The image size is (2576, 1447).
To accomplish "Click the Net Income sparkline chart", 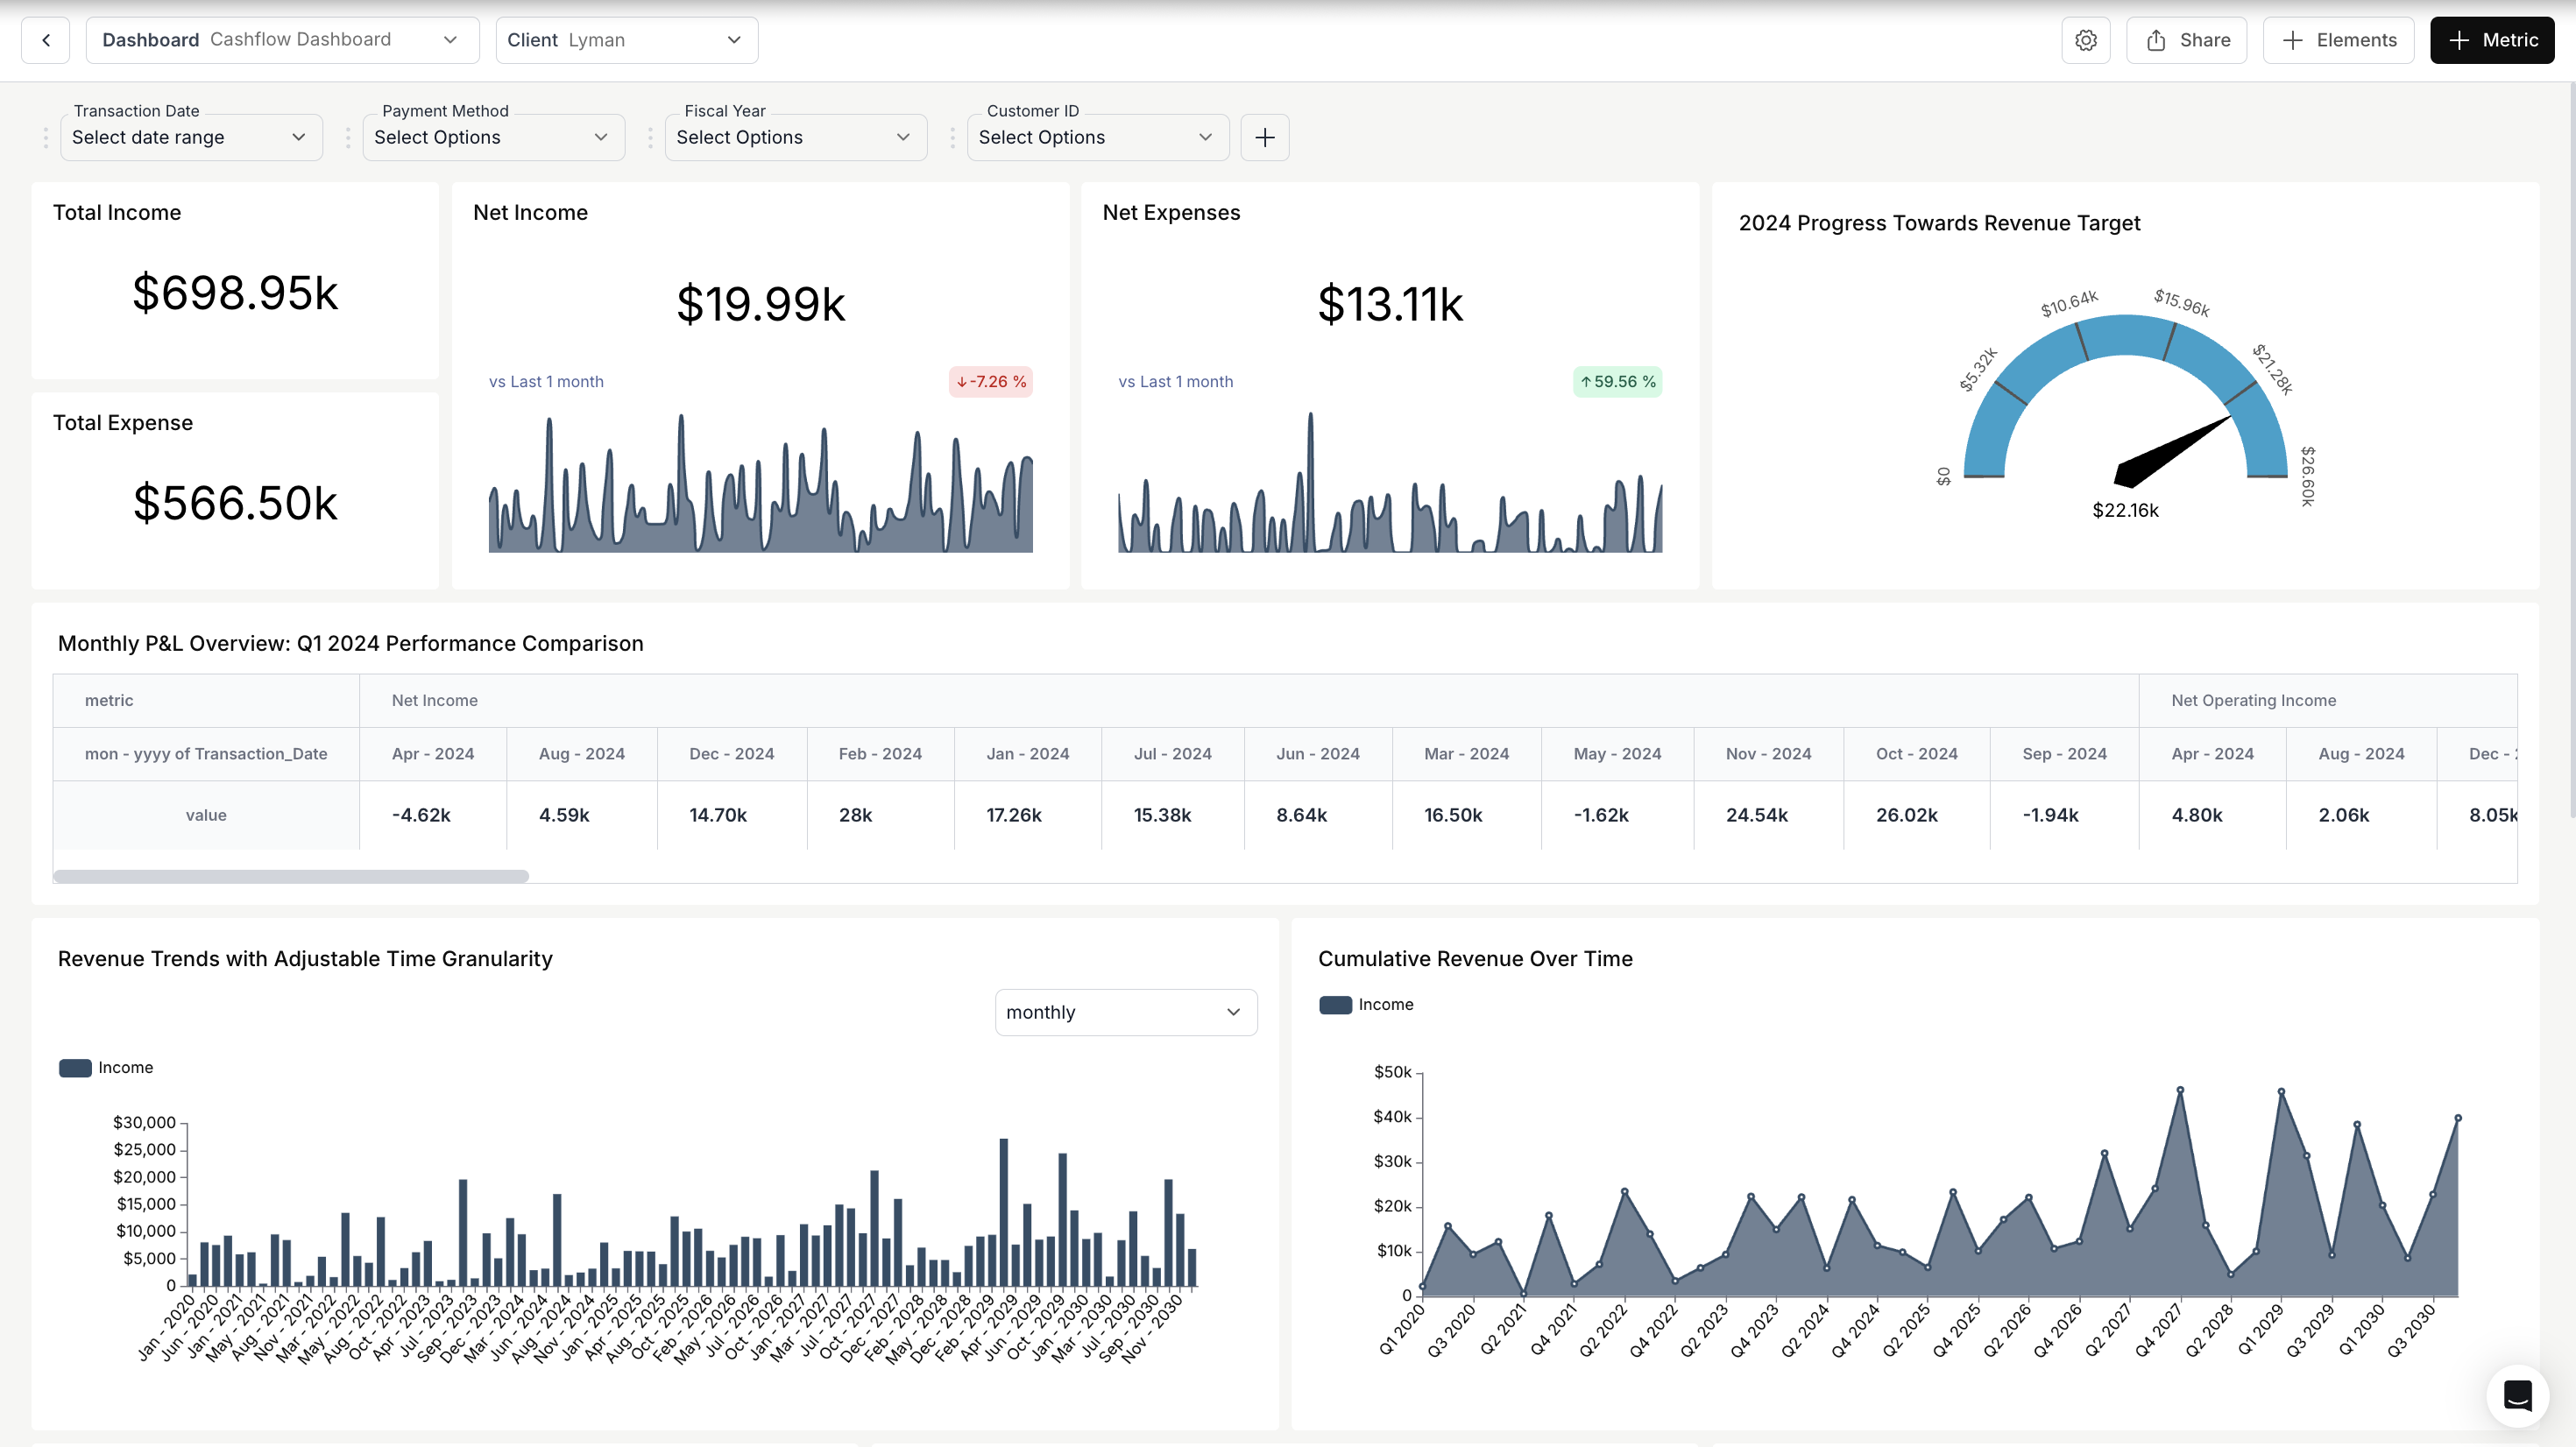I will coord(761,482).
